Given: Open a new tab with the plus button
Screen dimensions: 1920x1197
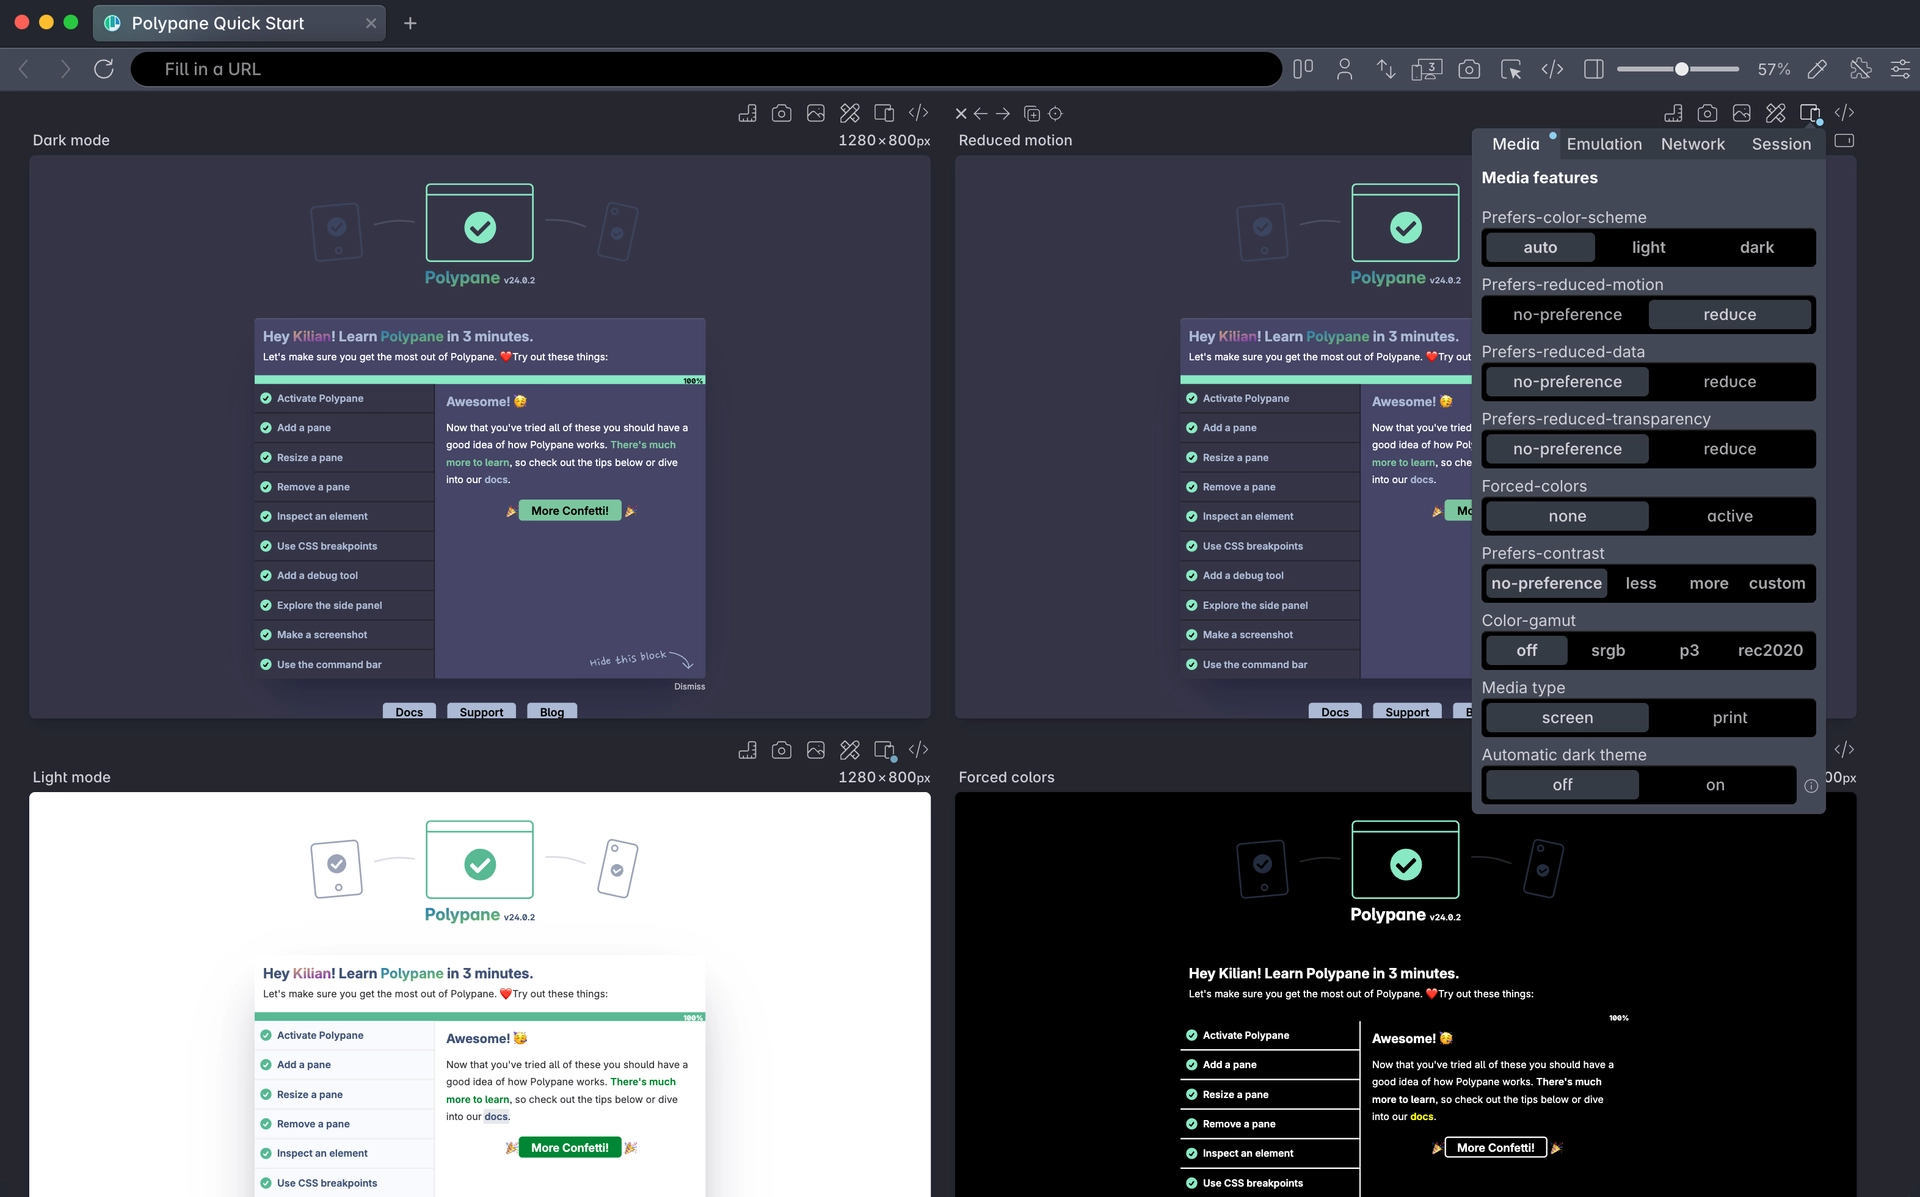Looking at the screenshot, I should [410, 23].
